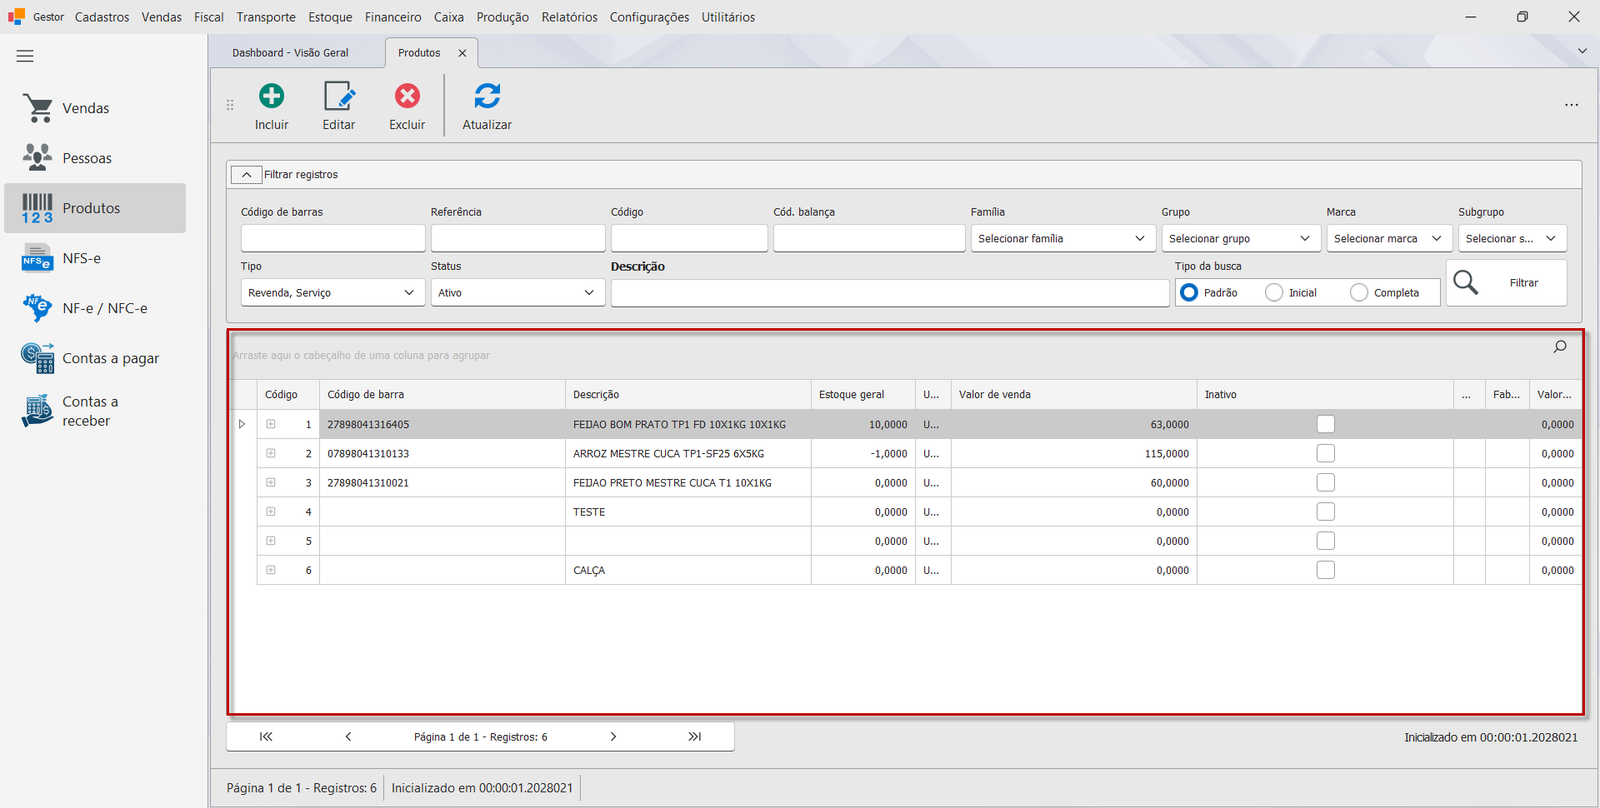Viewport: 1600px width, 808px height.
Task: Open Pessoas in the sidebar
Action: [x=95, y=158]
